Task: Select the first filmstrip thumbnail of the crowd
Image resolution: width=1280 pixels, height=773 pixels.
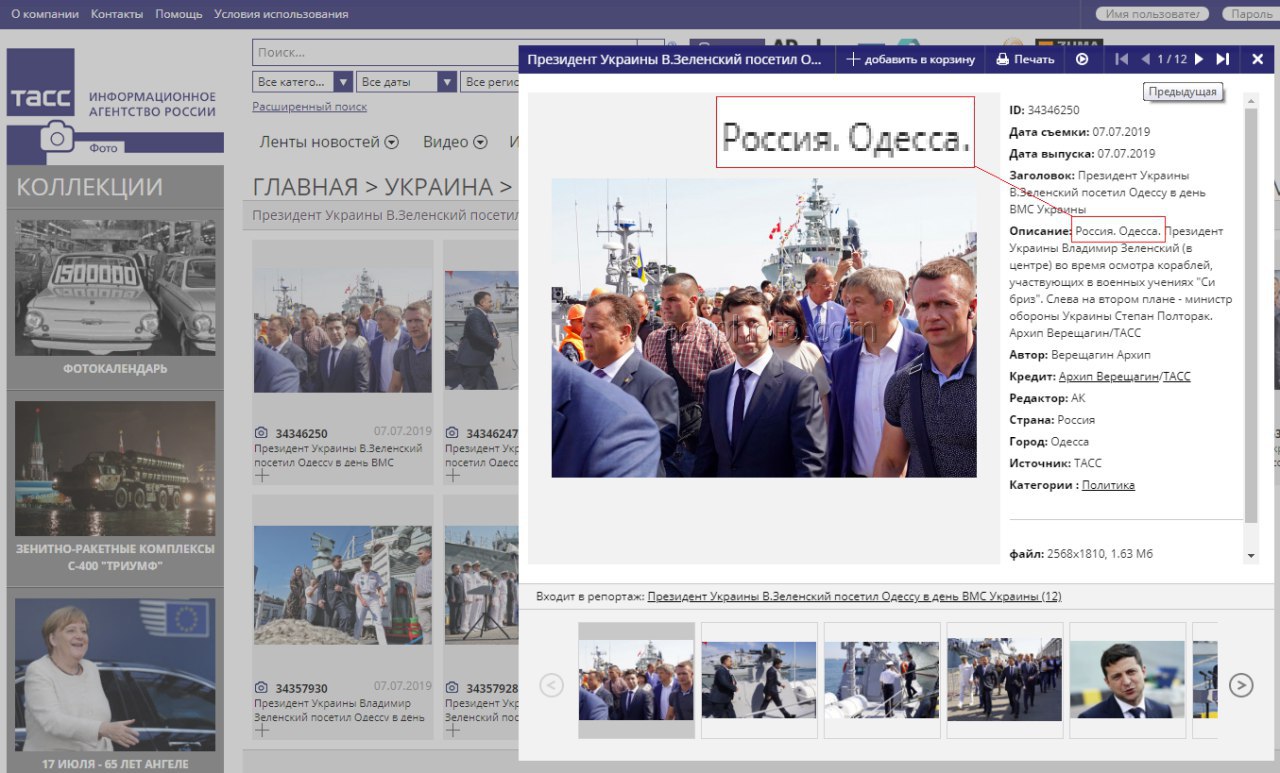Action: pyautogui.click(x=636, y=680)
